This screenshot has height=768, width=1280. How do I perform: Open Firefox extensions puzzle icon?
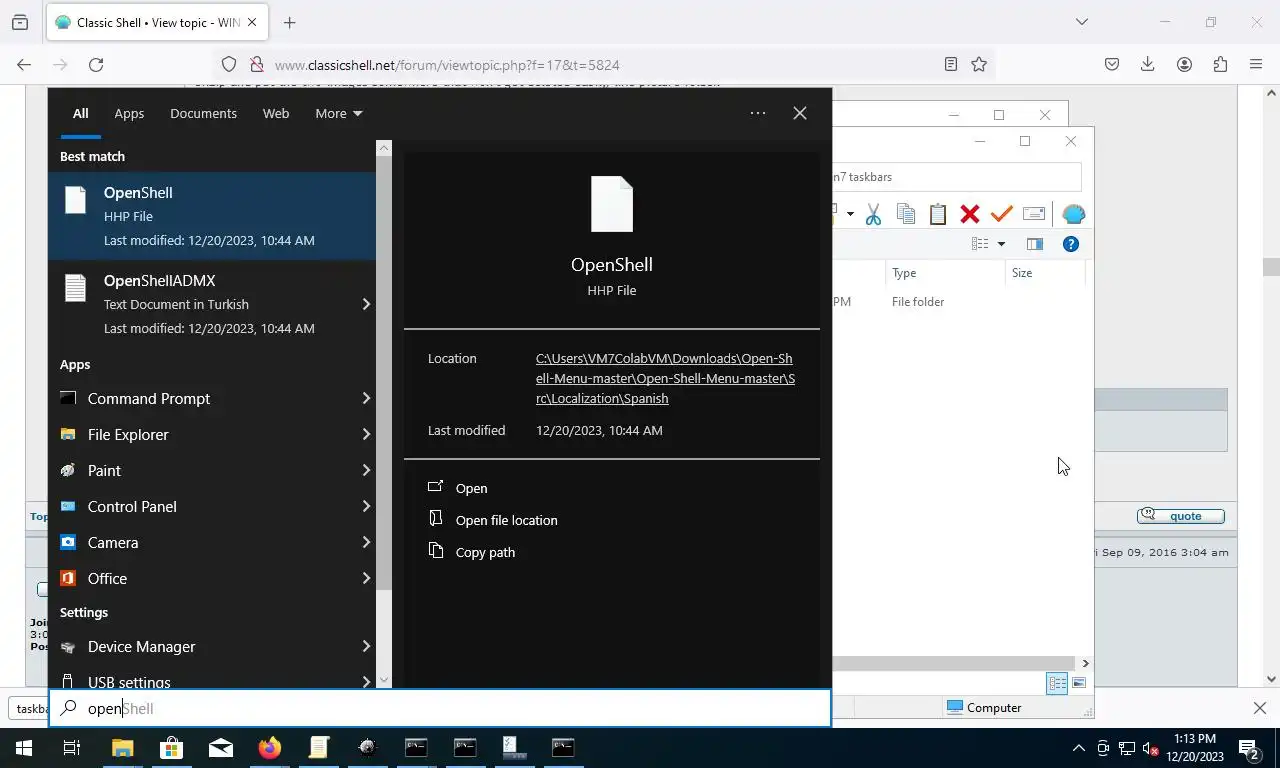click(1220, 64)
